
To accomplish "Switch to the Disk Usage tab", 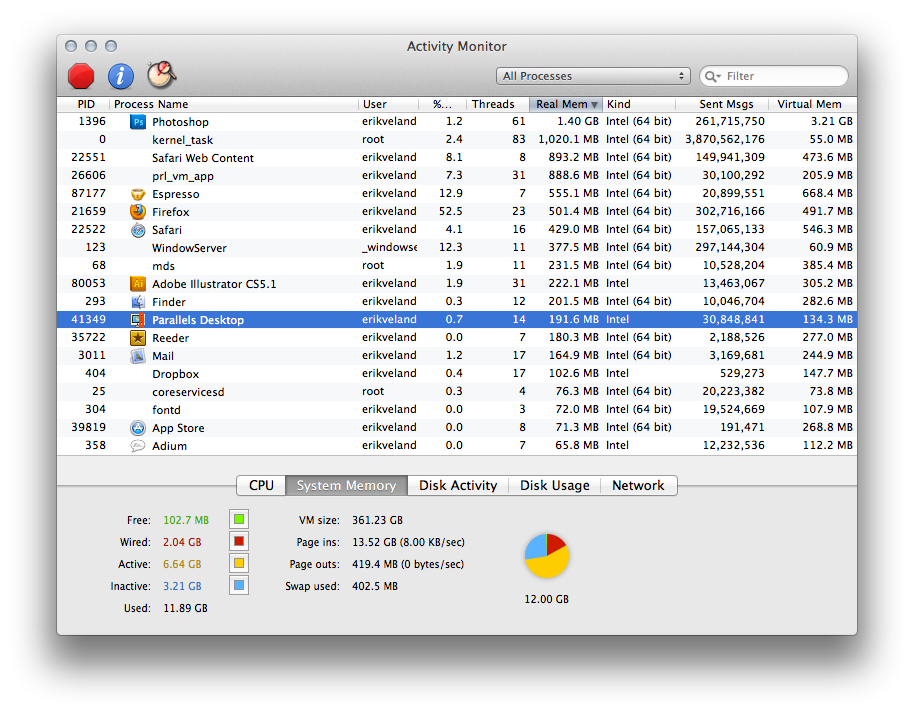I will click(554, 486).
